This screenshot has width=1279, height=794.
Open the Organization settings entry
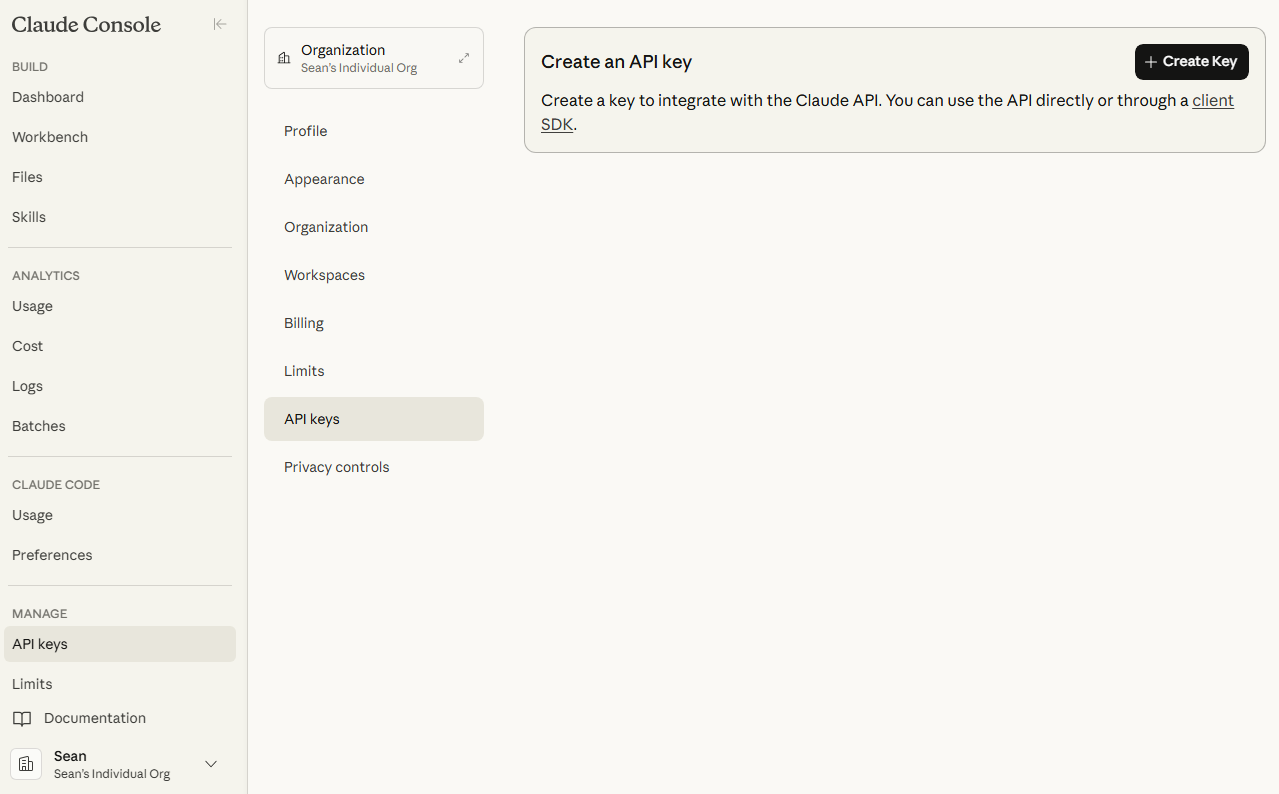(x=326, y=227)
